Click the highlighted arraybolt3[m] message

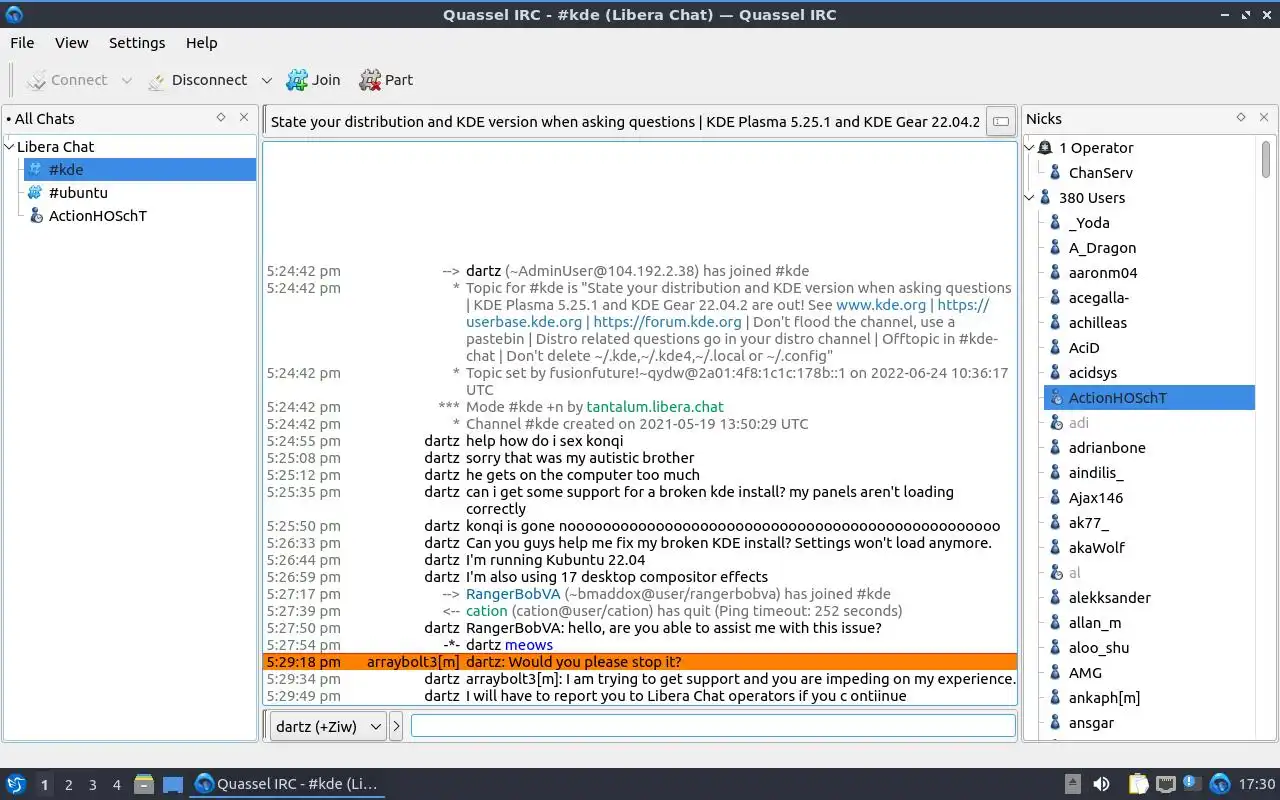click(x=640, y=662)
